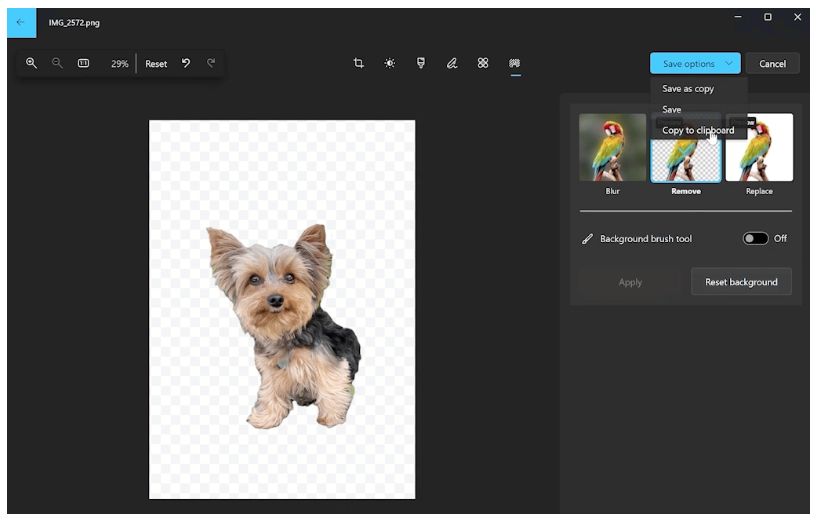Click the Cancel button
Image resolution: width=821 pixels, height=519 pixels.
click(772, 63)
